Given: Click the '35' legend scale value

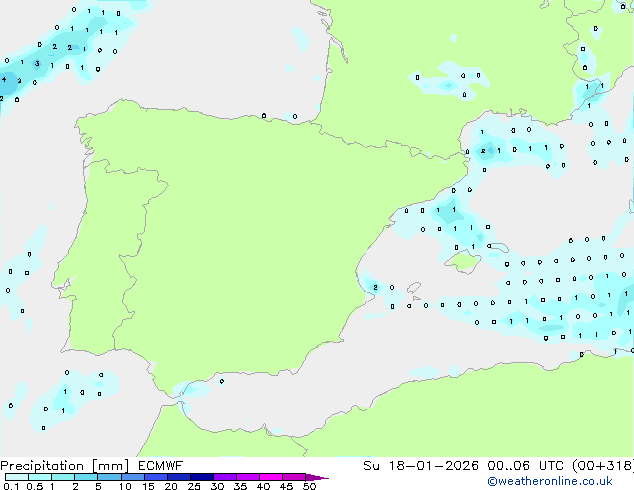Looking at the screenshot, I should [240, 486].
